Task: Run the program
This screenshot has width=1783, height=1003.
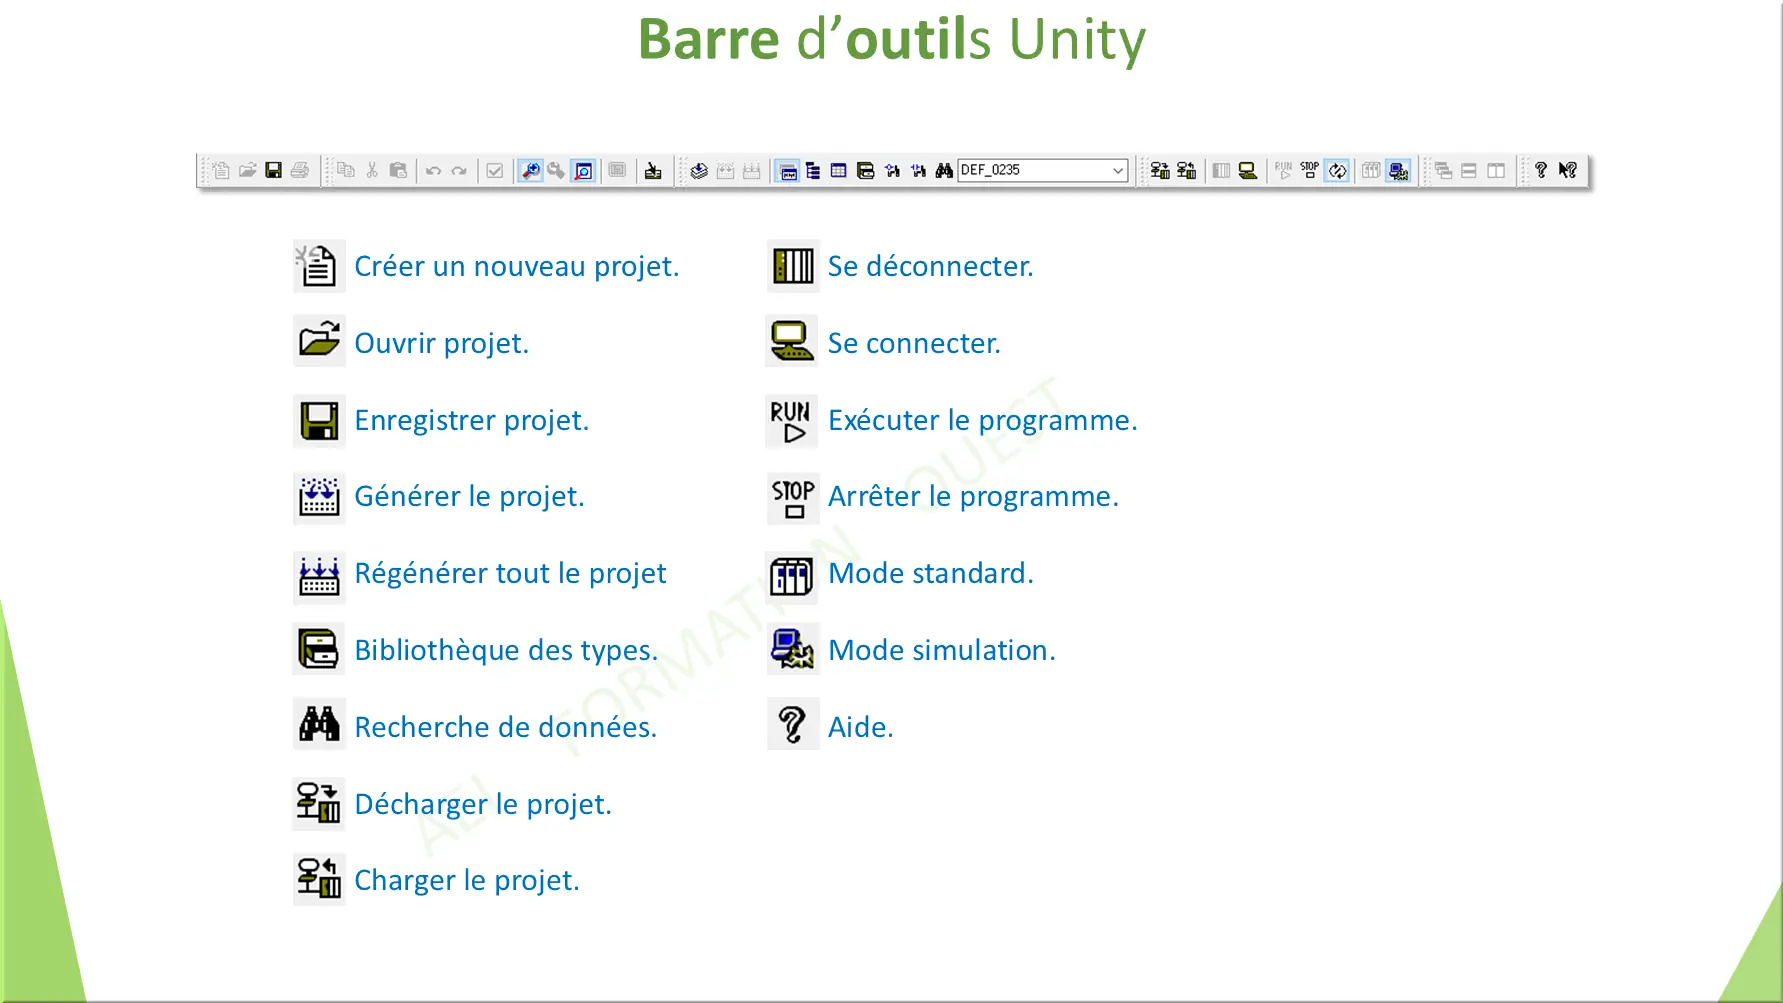Action: point(1284,170)
